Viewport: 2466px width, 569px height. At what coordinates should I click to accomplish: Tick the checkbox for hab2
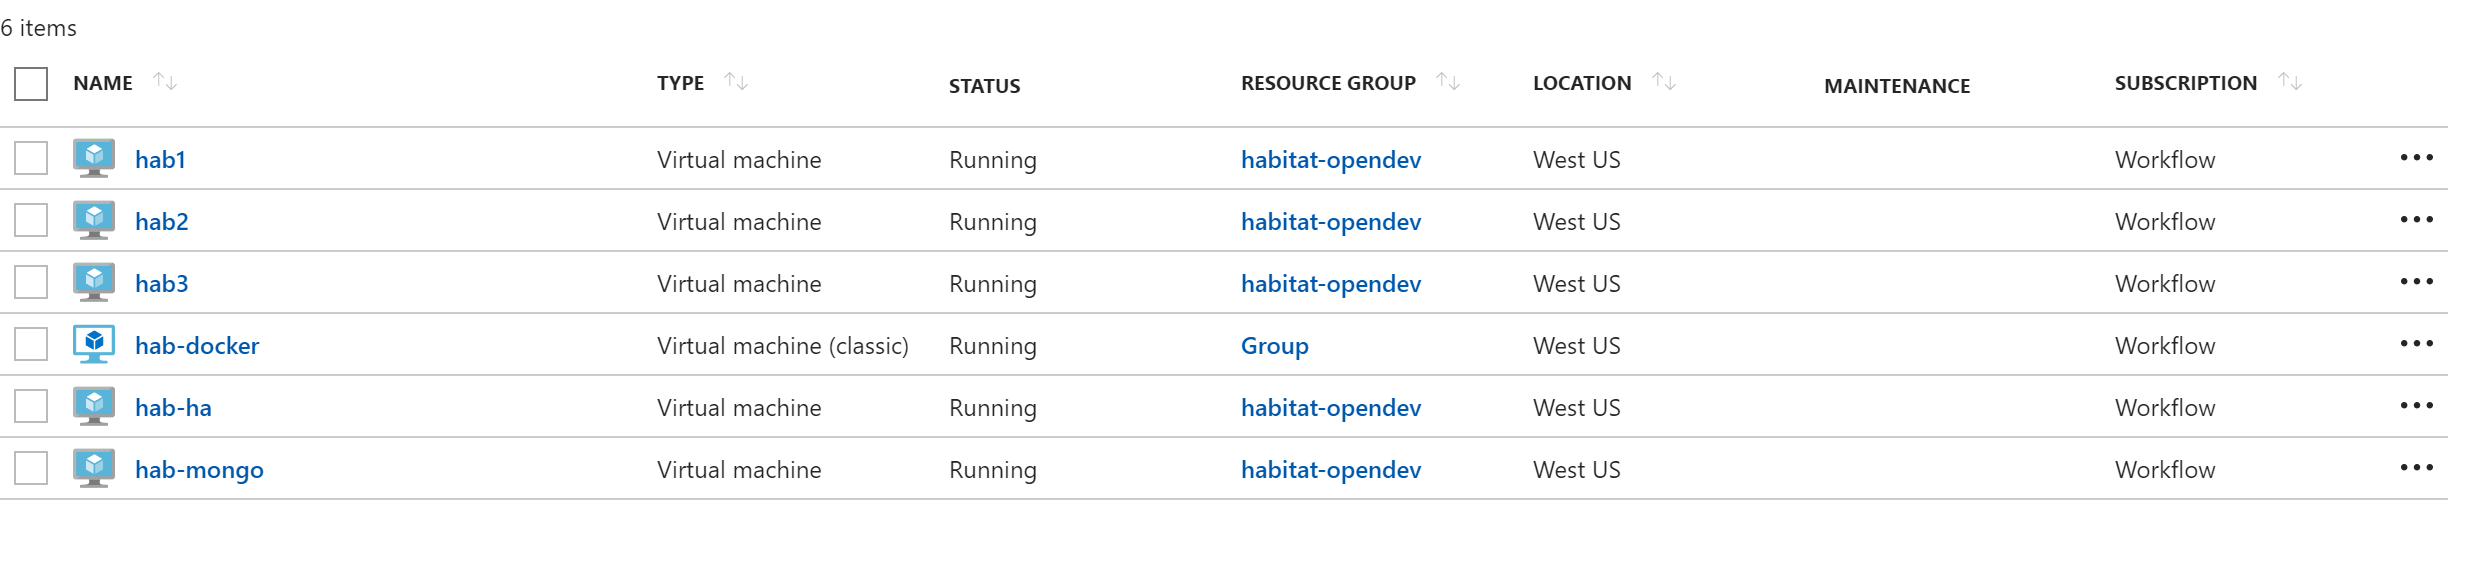[31, 220]
